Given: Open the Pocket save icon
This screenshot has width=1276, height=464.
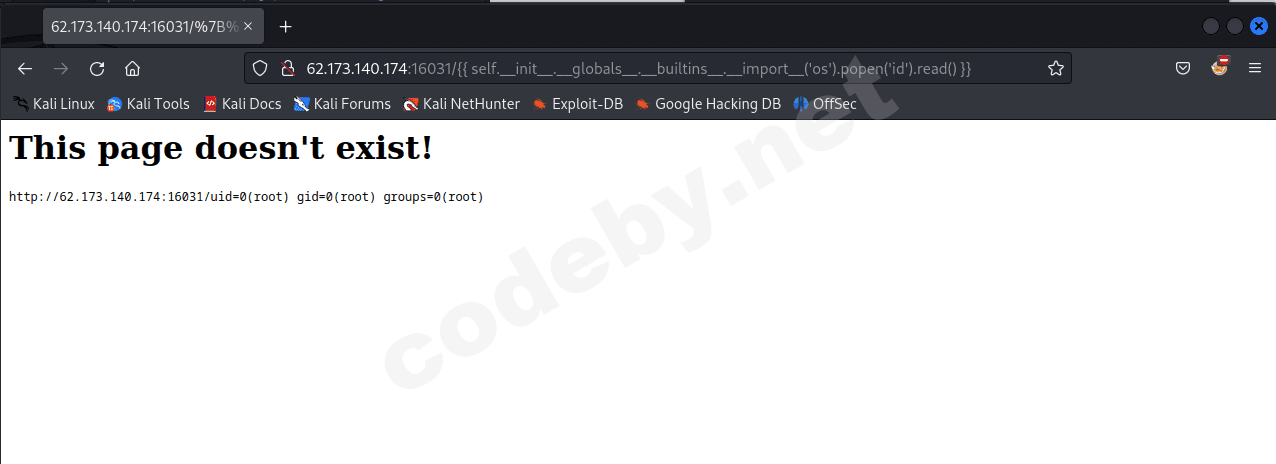Looking at the screenshot, I should coord(1182,69).
